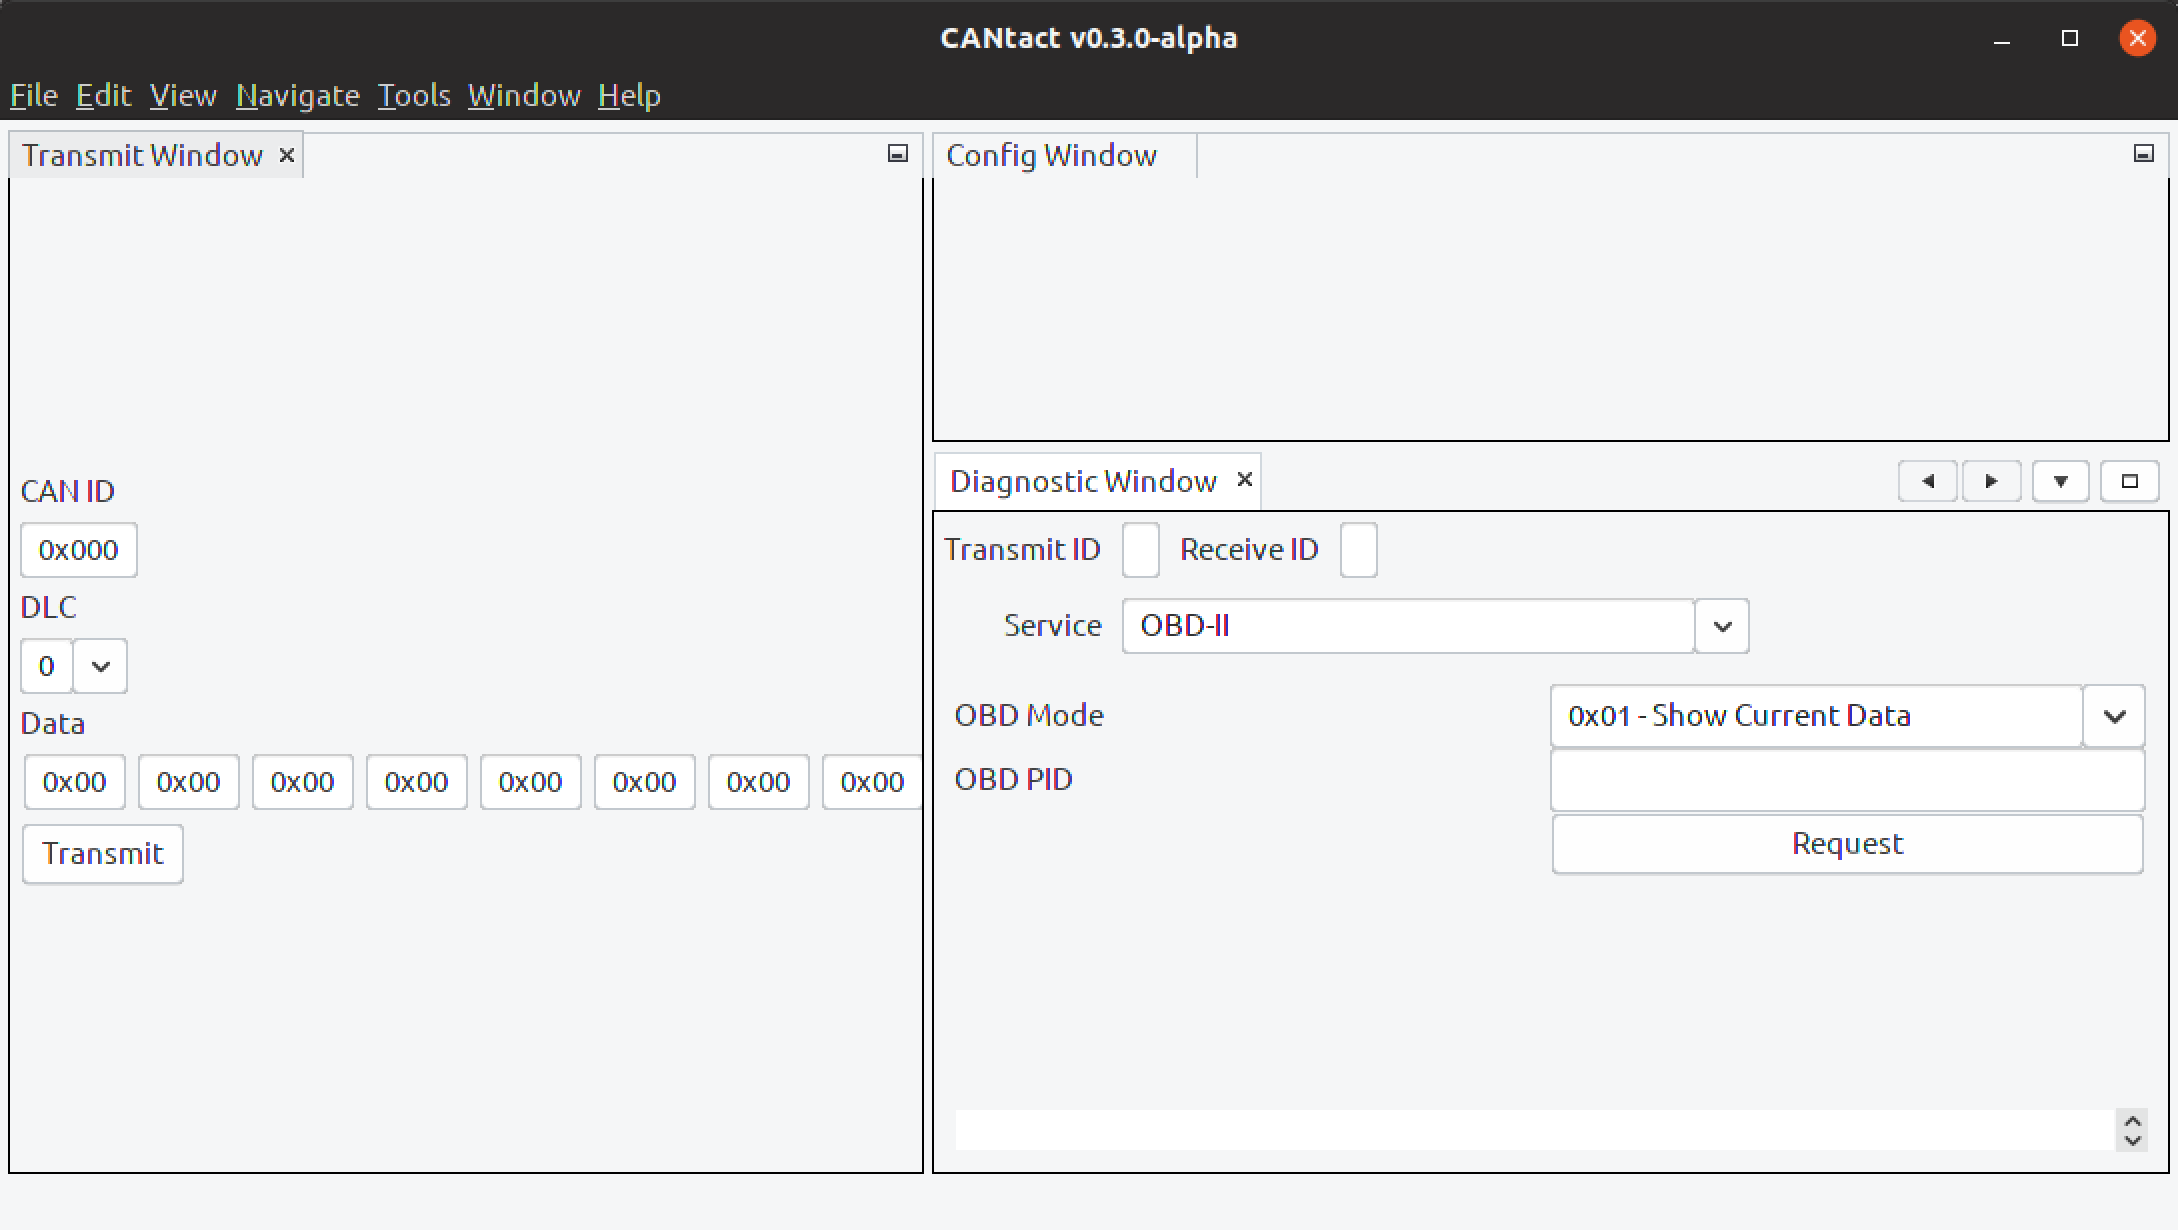Image resolution: width=2178 pixels, height=1230 pixels.
Task: Click the fifth Data byte field
Action: 531,782
